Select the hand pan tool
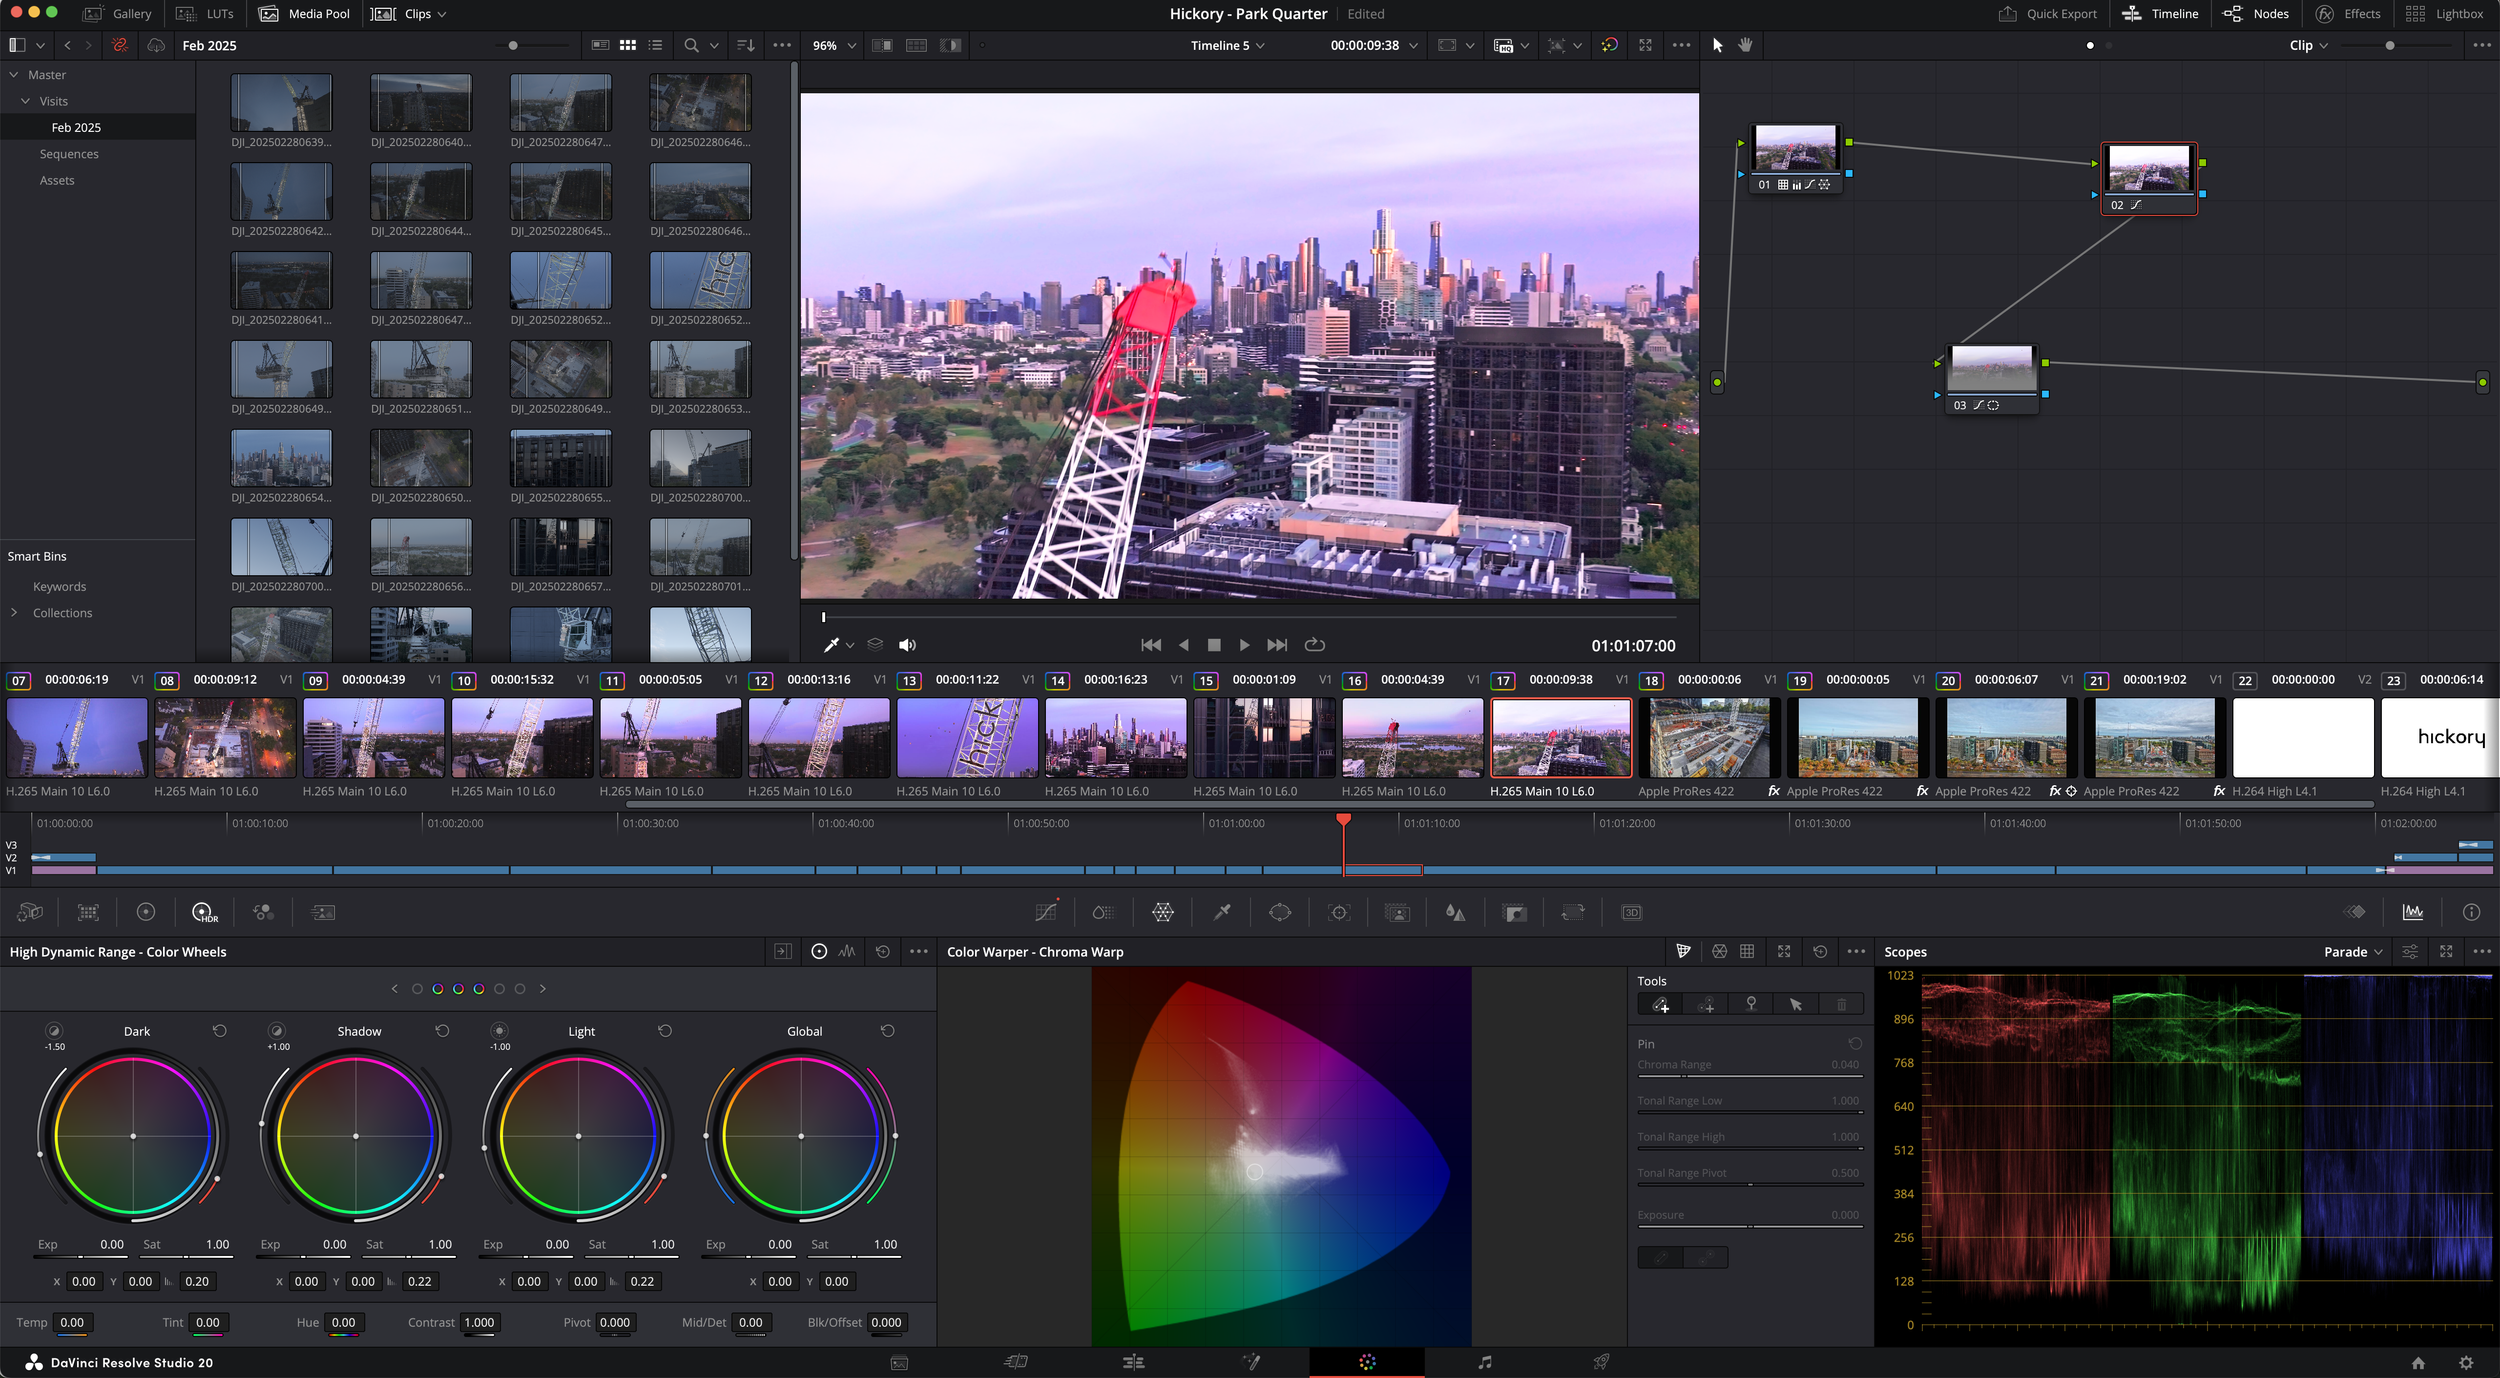The height and width of the screenshot is (1378, 2500). click(1745, 45)
